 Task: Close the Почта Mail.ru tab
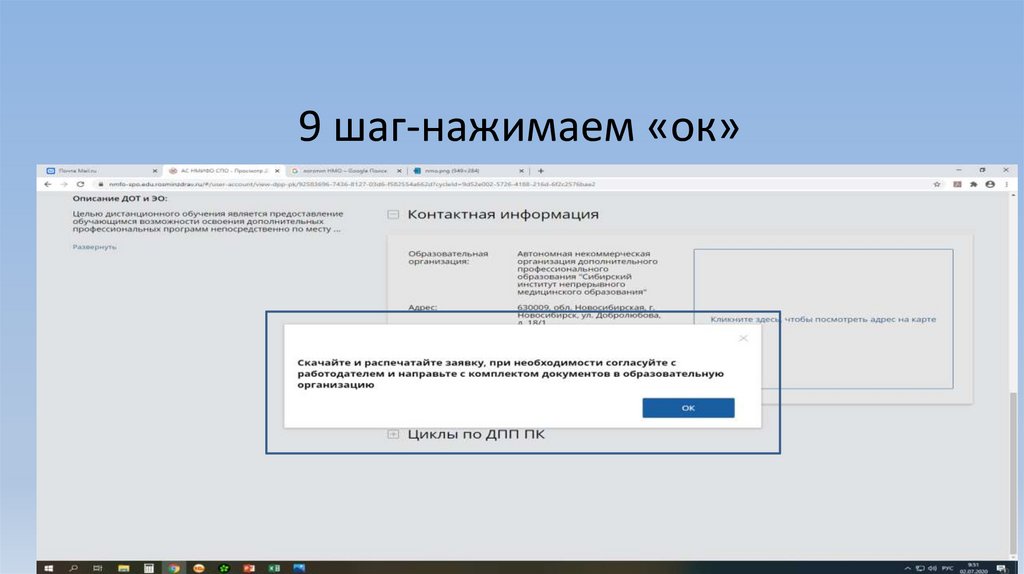pyautogui.click(x=155, y=171)
